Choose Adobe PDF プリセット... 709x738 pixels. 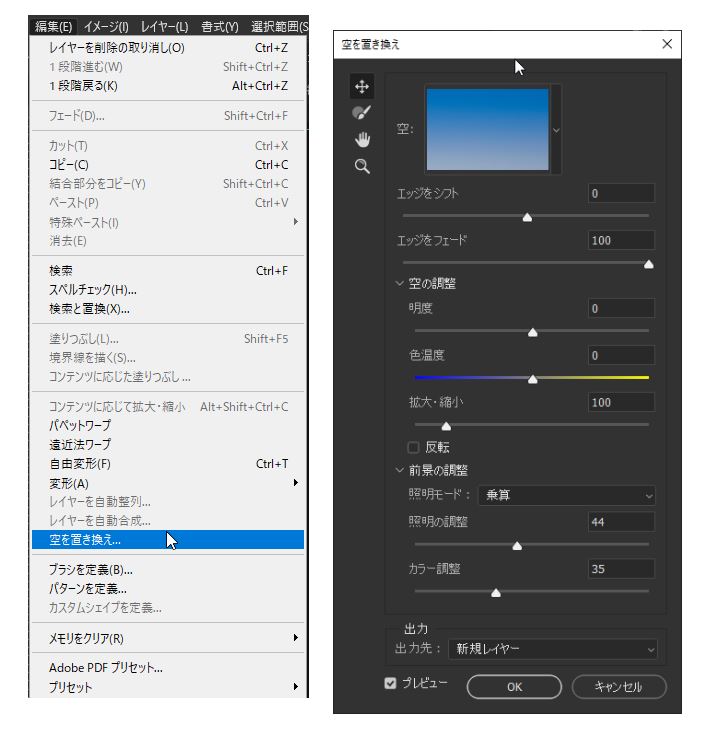(x=168, y=667)
